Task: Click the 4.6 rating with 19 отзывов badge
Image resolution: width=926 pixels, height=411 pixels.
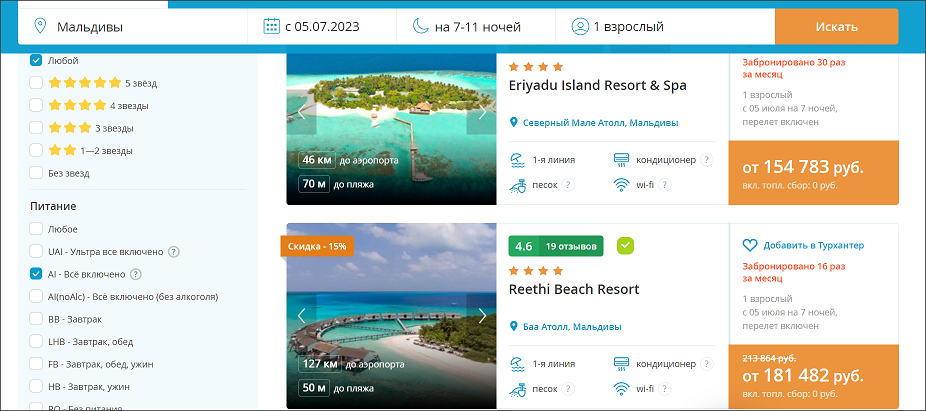Action: point(555,246)
